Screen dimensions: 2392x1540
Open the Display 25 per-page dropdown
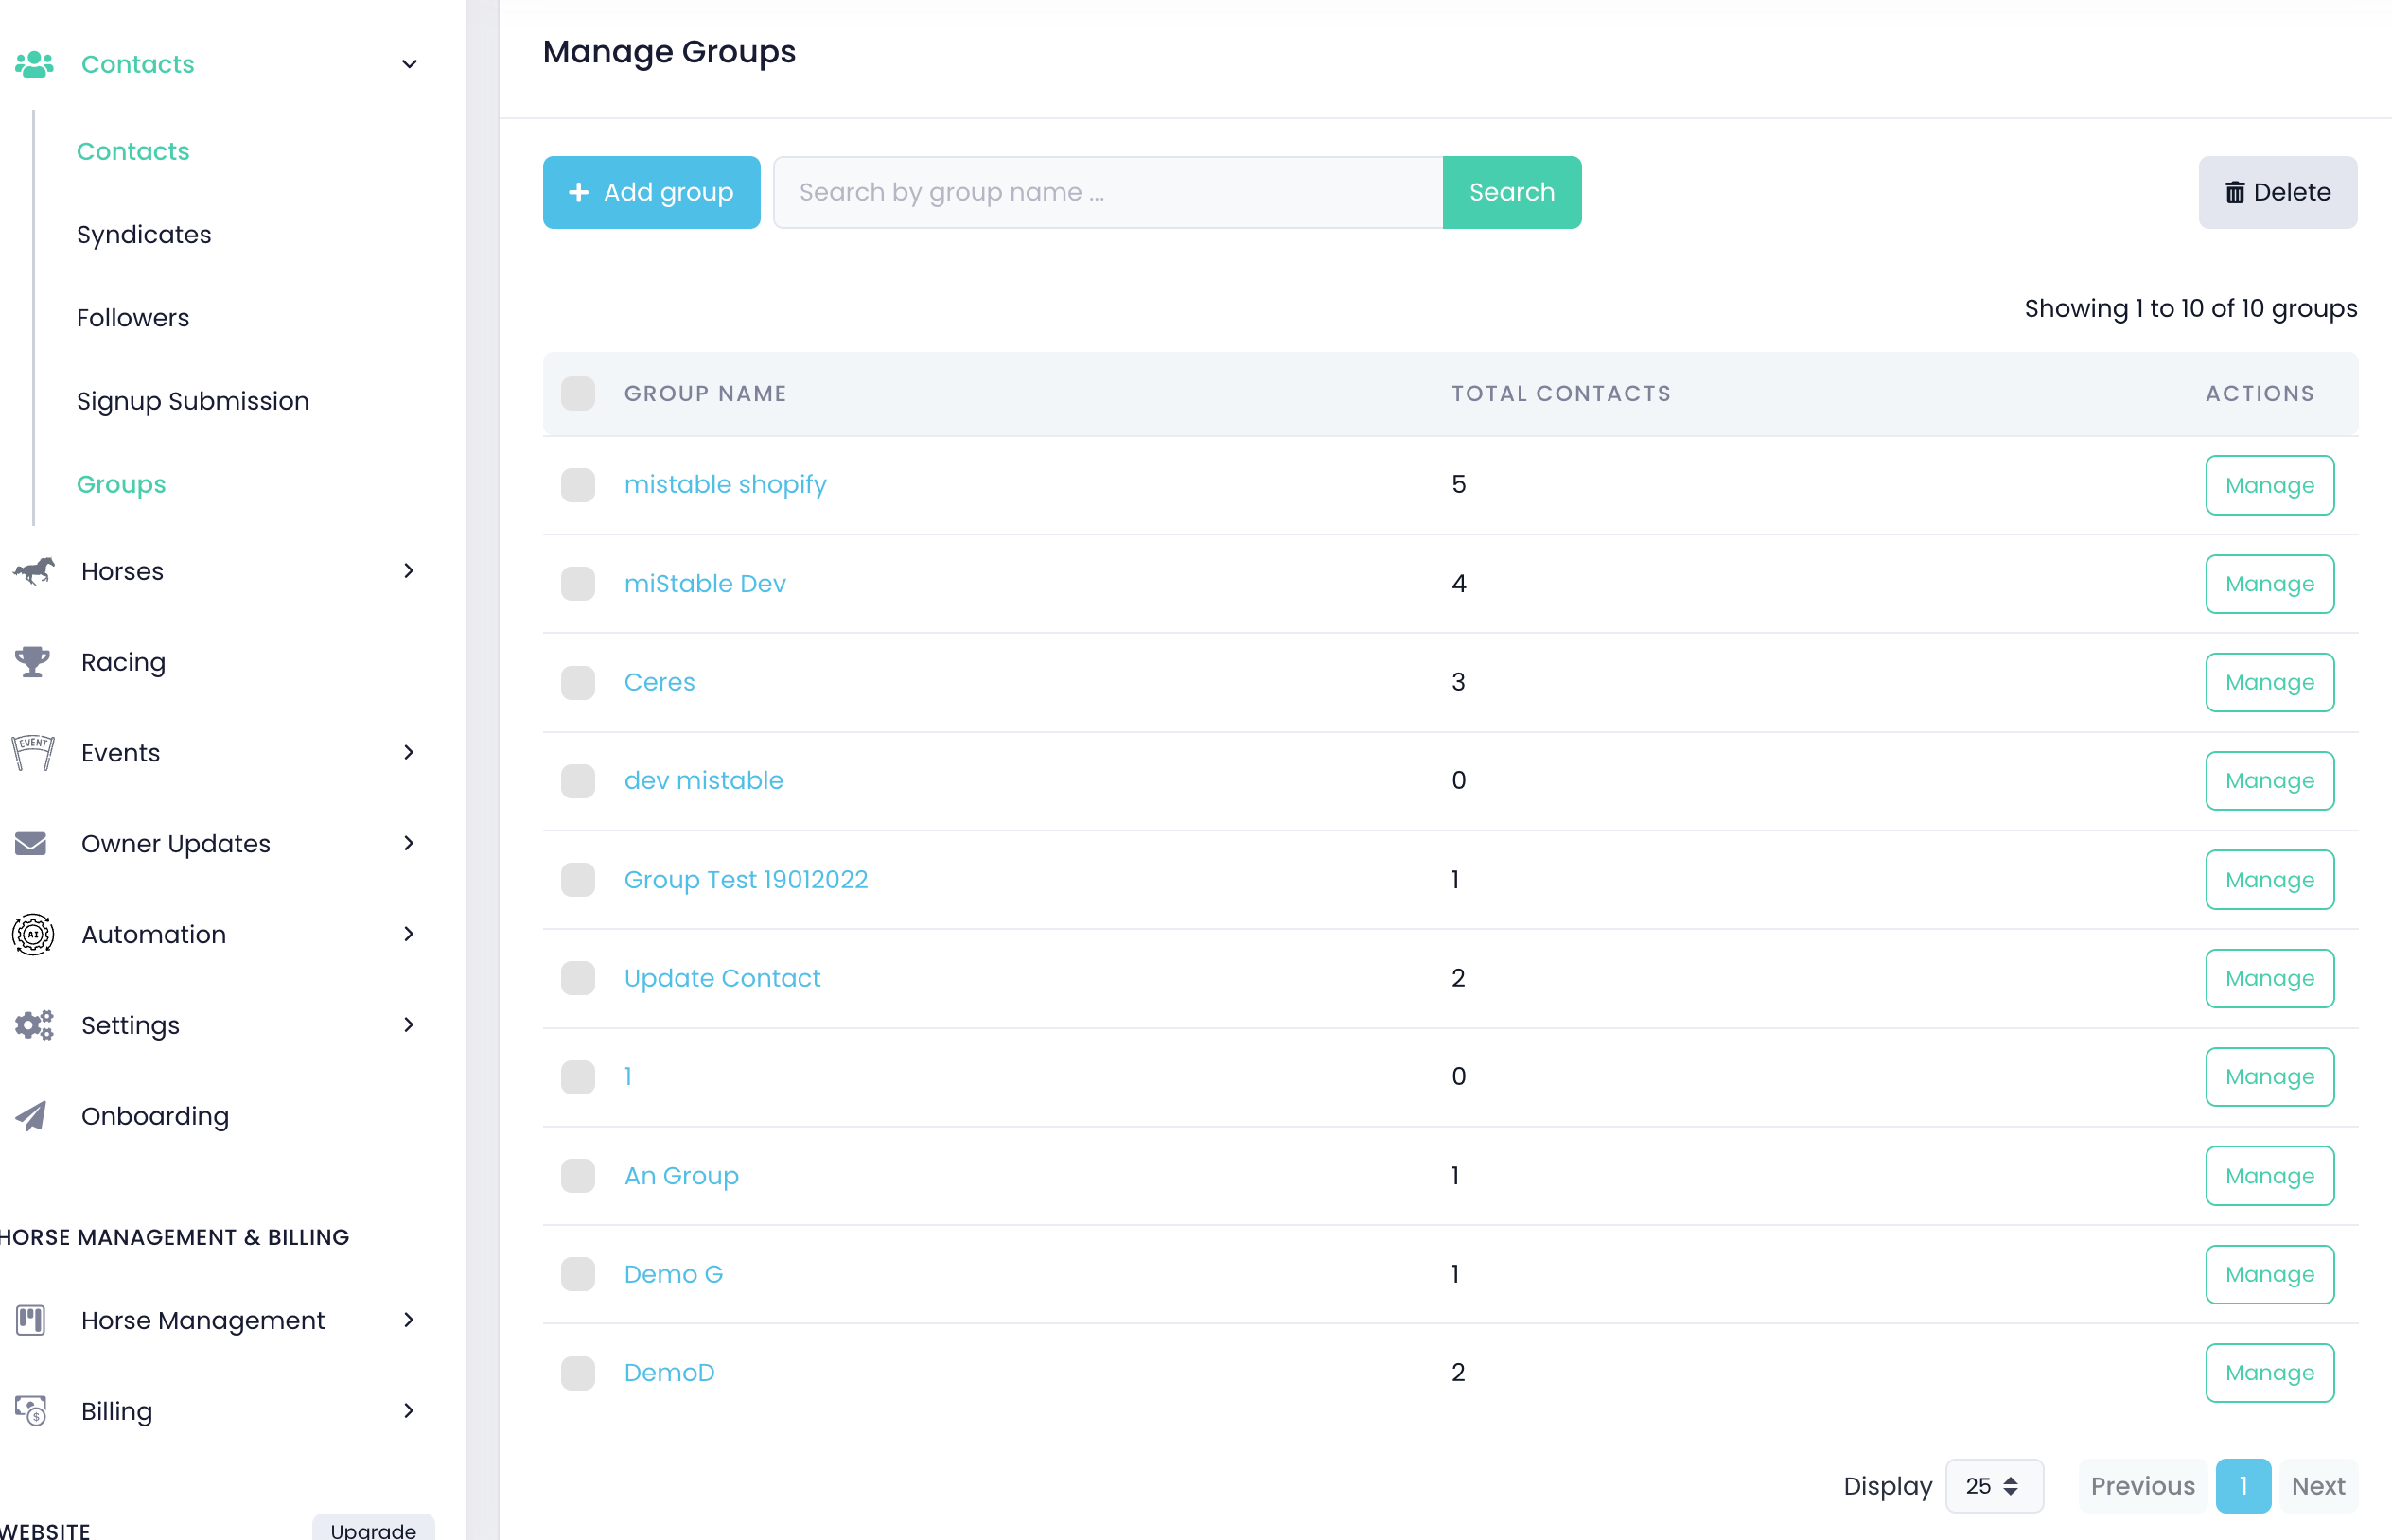(x=1993, y=1485)
